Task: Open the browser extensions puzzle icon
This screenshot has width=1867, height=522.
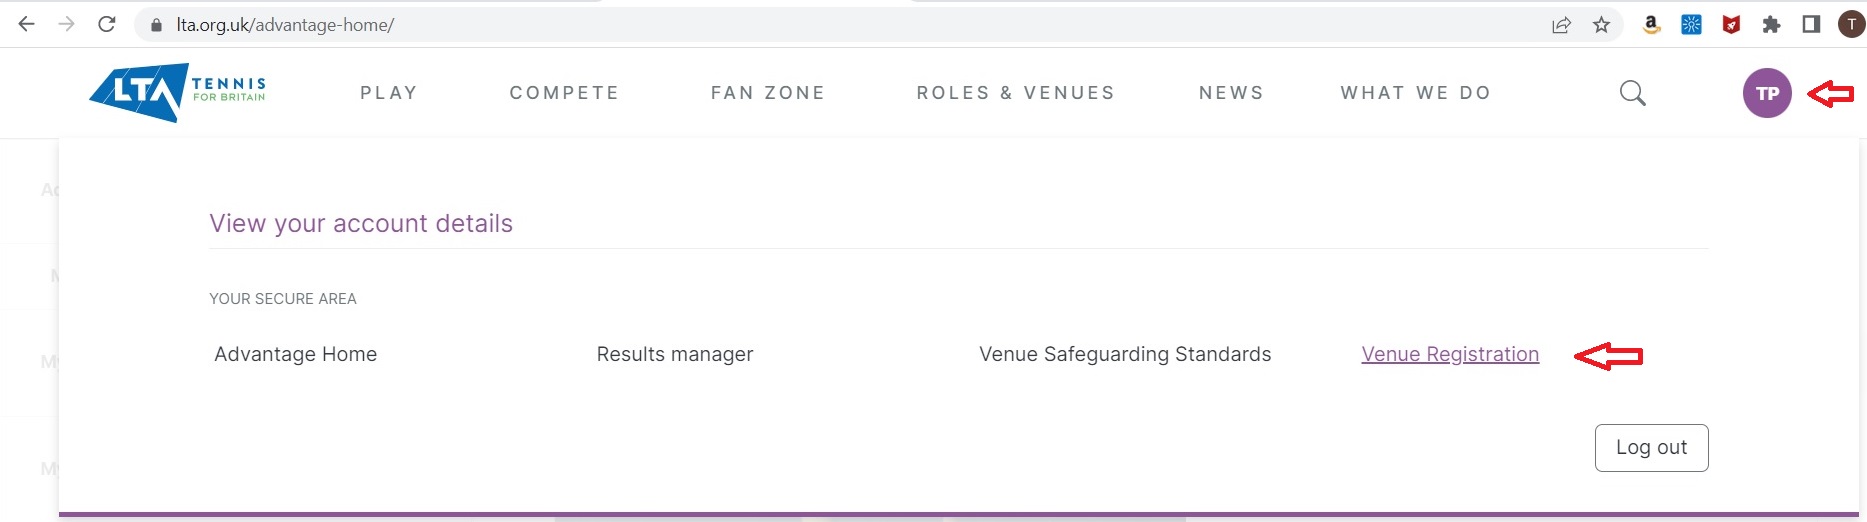Action: point(1772,25)
